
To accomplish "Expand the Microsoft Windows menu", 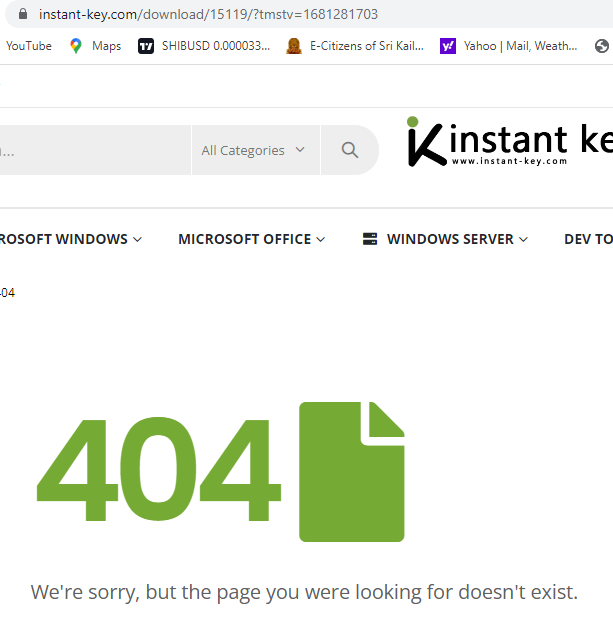I will 70,239.
